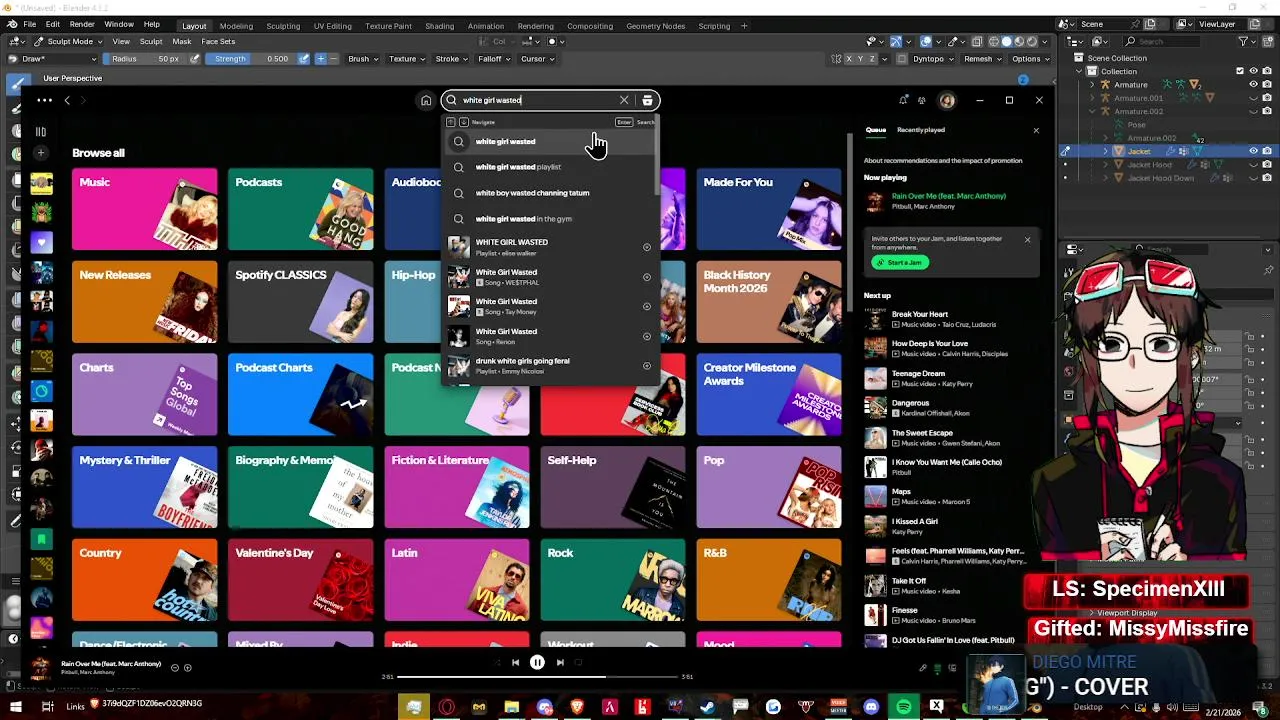Image resolution: width=1280 pixels, height=720 pixels.
Task: Open Windows Start button
Action: [x=15, y=707]
